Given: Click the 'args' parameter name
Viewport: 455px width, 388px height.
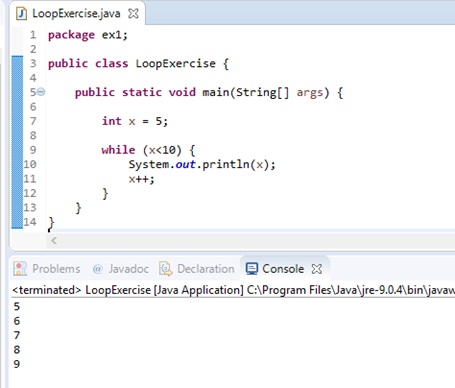Looking at the screenshot, I should (x=310, y=93).
